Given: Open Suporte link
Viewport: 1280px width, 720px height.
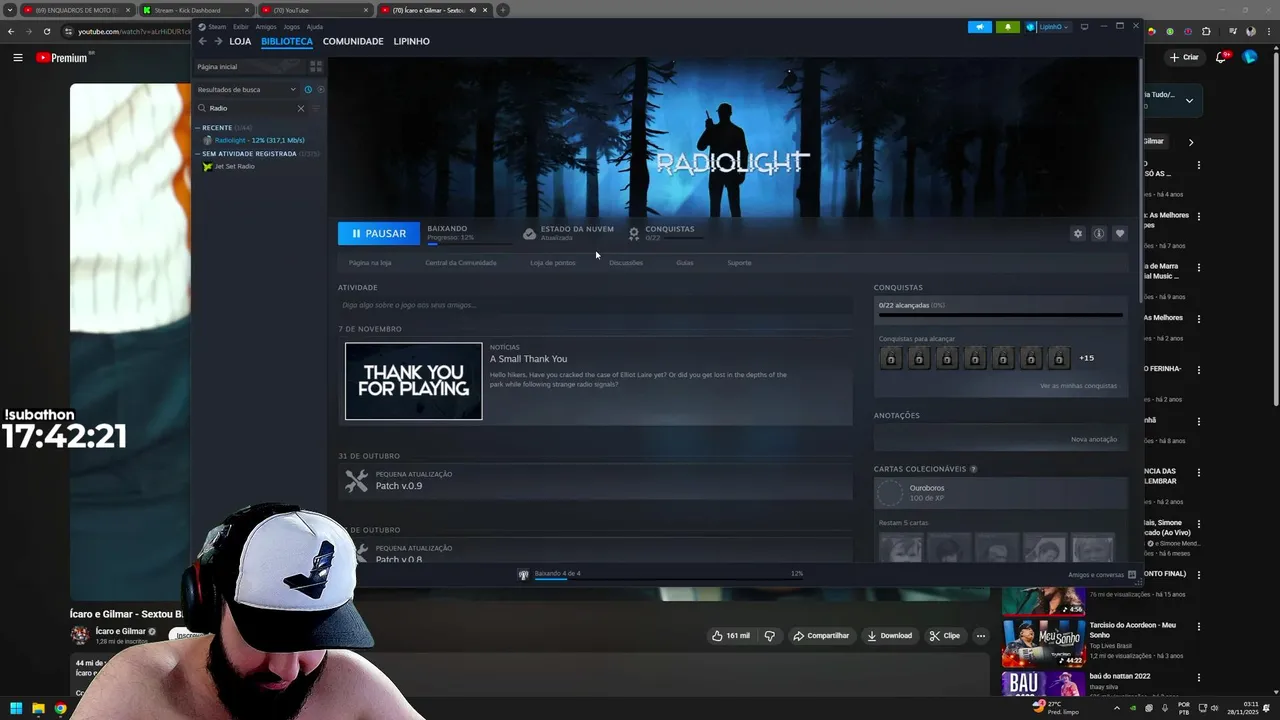Looking at the screenshot, I should 739,263.
